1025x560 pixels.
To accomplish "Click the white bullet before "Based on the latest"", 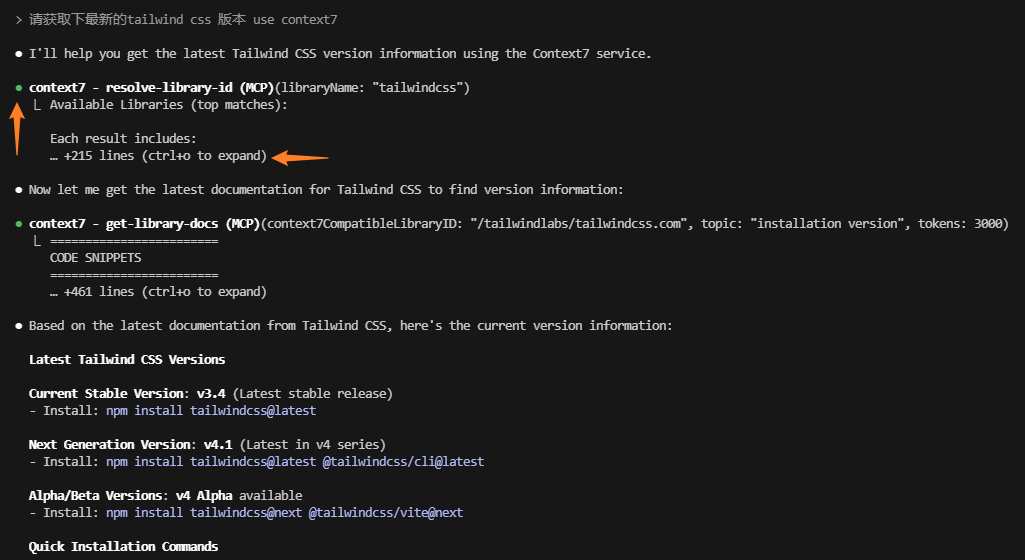I will [18, 326].
